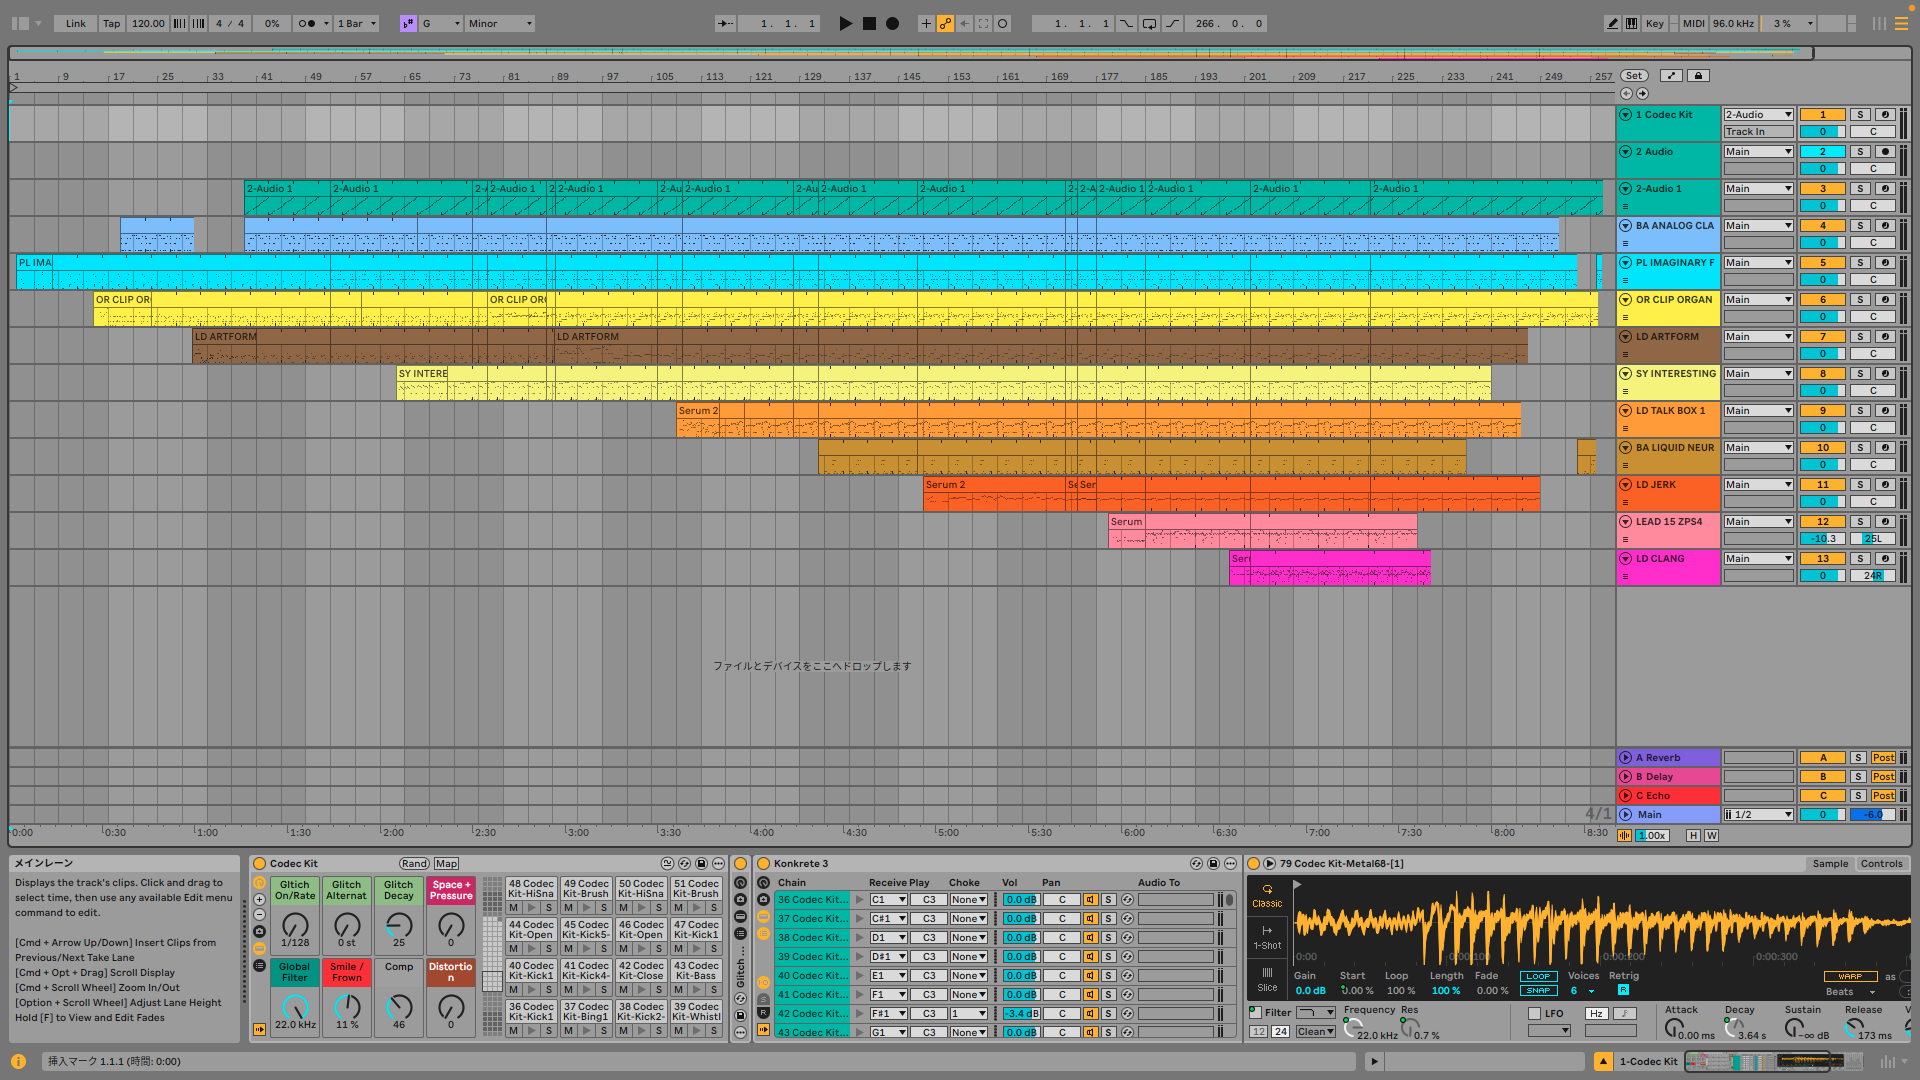Viewport: 1920px width, 1080px height.
Task: Click the Key map mode button
Action: point(1655,23)
